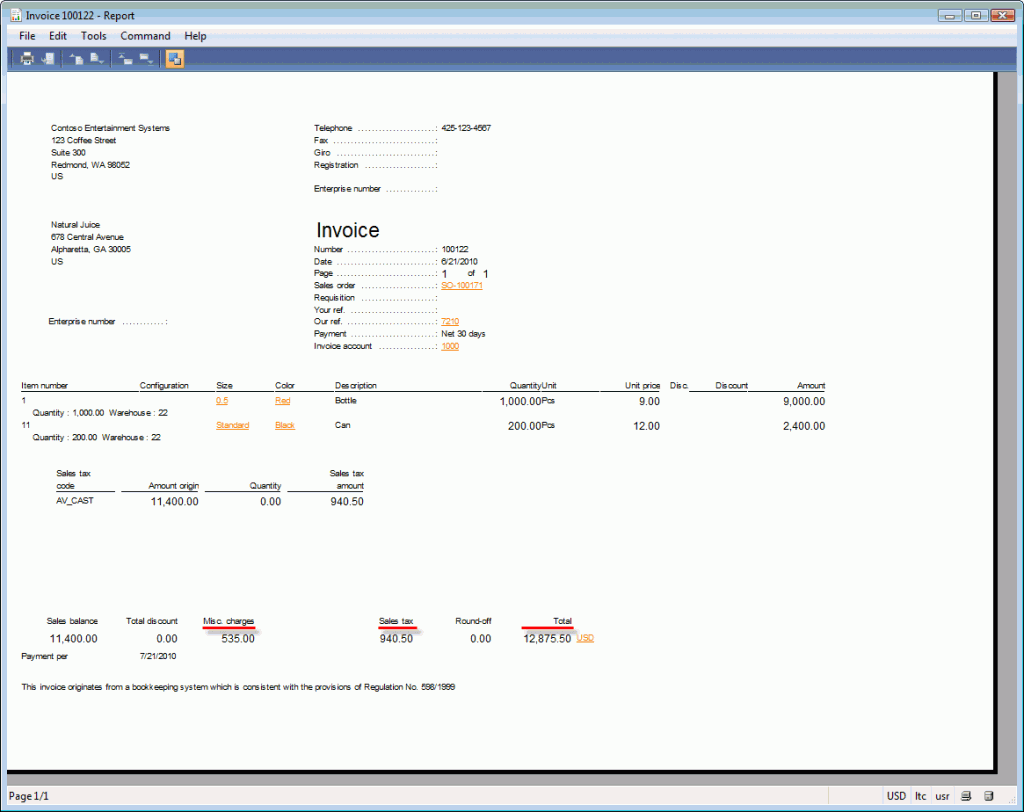Click the previous page toolbar icon
The width and height of the screenshot is (1024, 812).
click(x=95, y=58)
